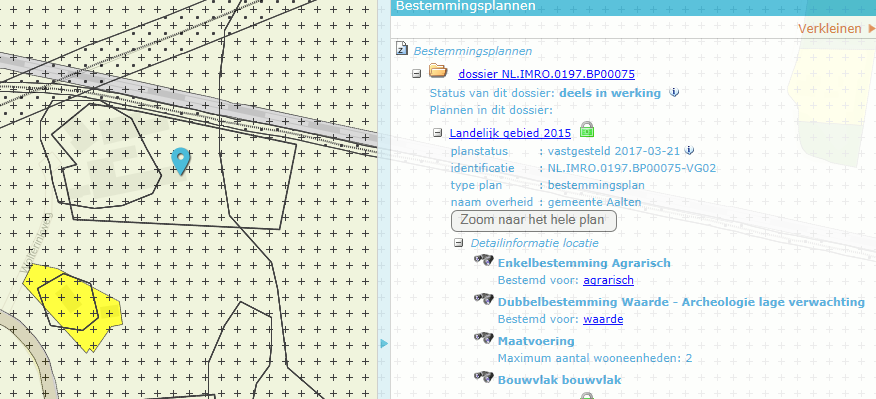Click the folder icon next to the dossier

tap(438, 70)
